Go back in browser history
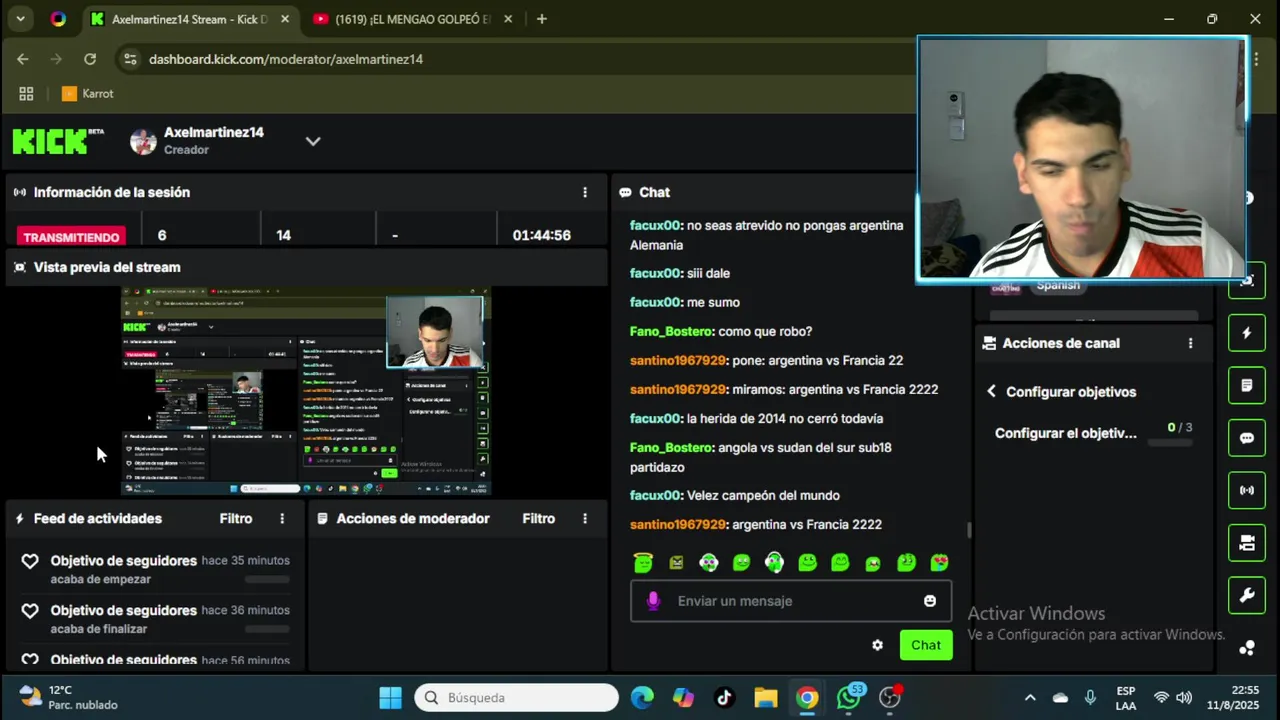The image size is (1280, 720). [23, 59]
